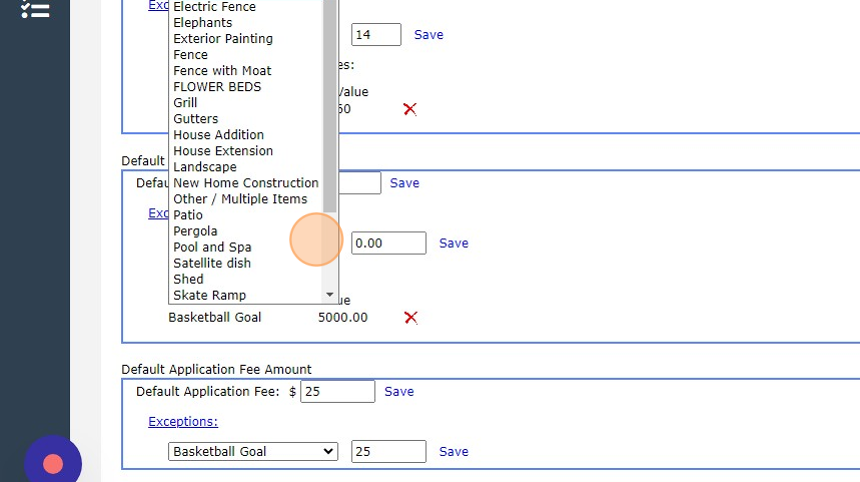Save the 0.00 exception value

coord(454,243)
